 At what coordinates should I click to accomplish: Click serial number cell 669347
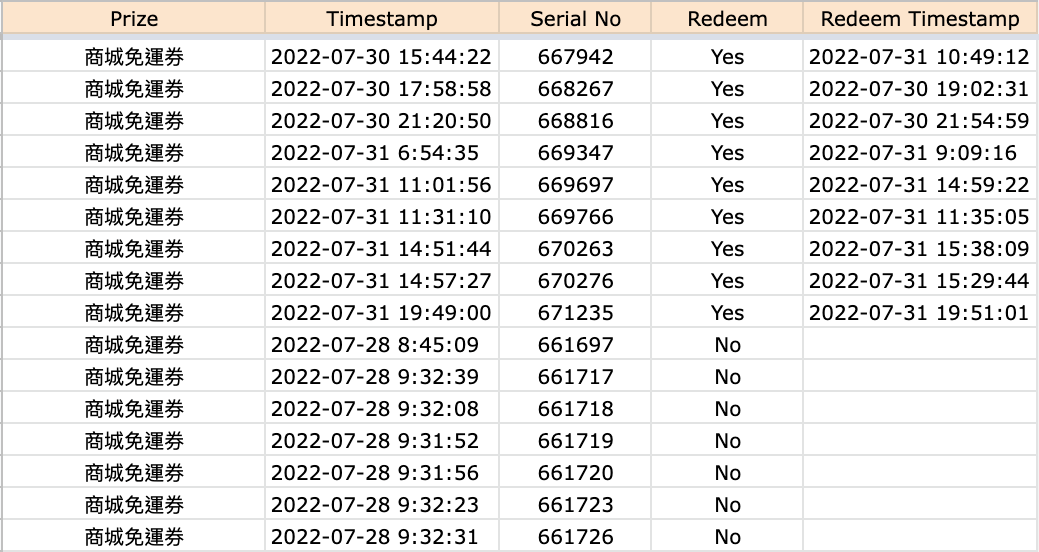(575, 153)
